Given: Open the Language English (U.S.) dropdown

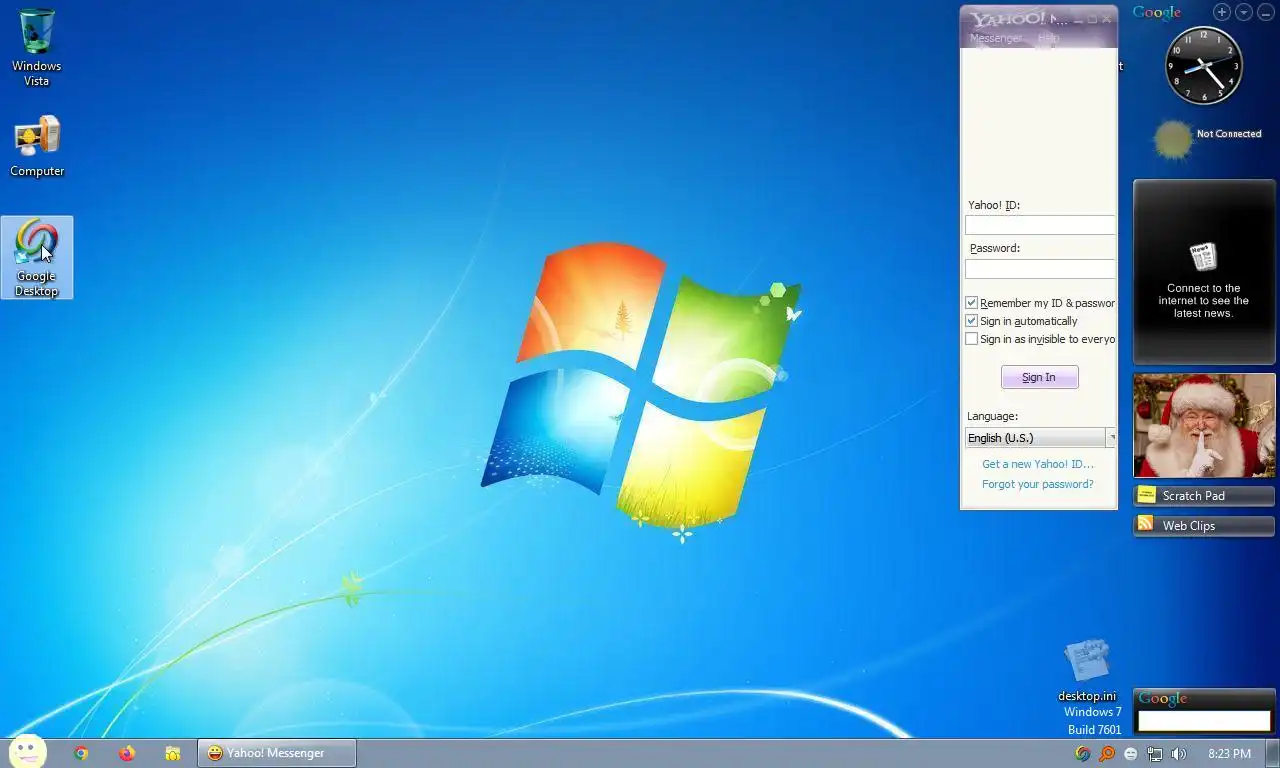Looking at the screenshot, I should (1040, 438).
